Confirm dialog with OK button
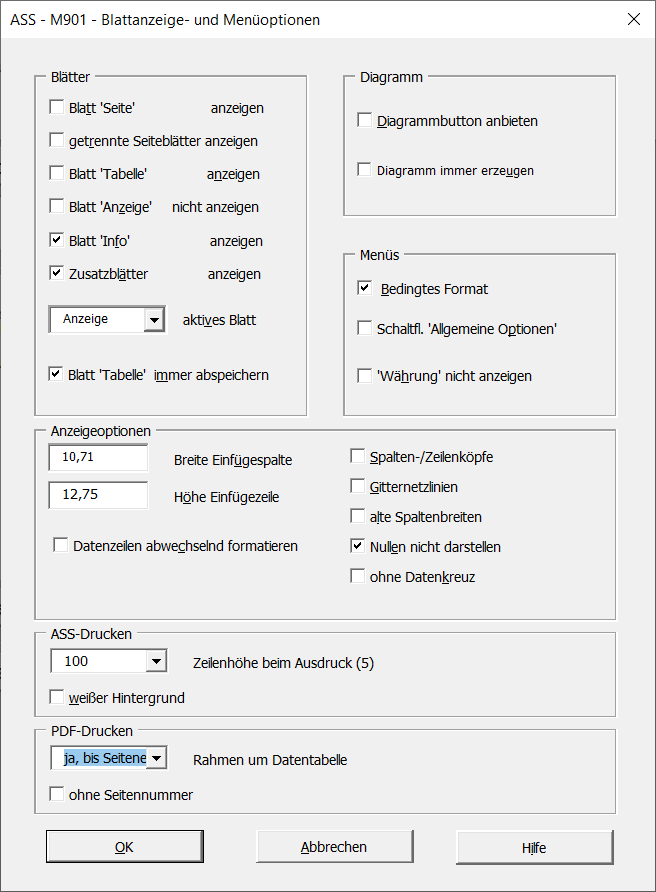This screenshot has height=892, width=656. (124, 847)
